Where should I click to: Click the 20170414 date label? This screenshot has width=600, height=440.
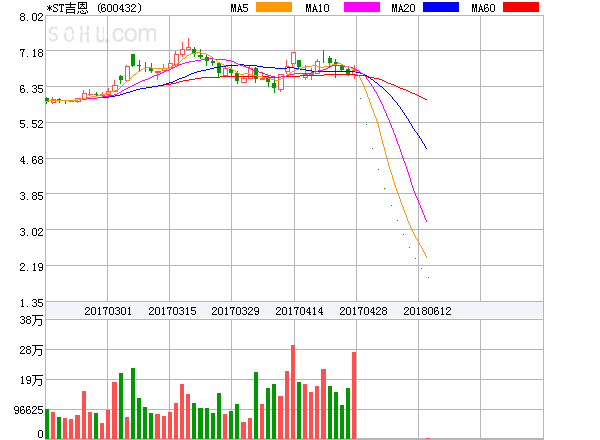tap(299, 311)
